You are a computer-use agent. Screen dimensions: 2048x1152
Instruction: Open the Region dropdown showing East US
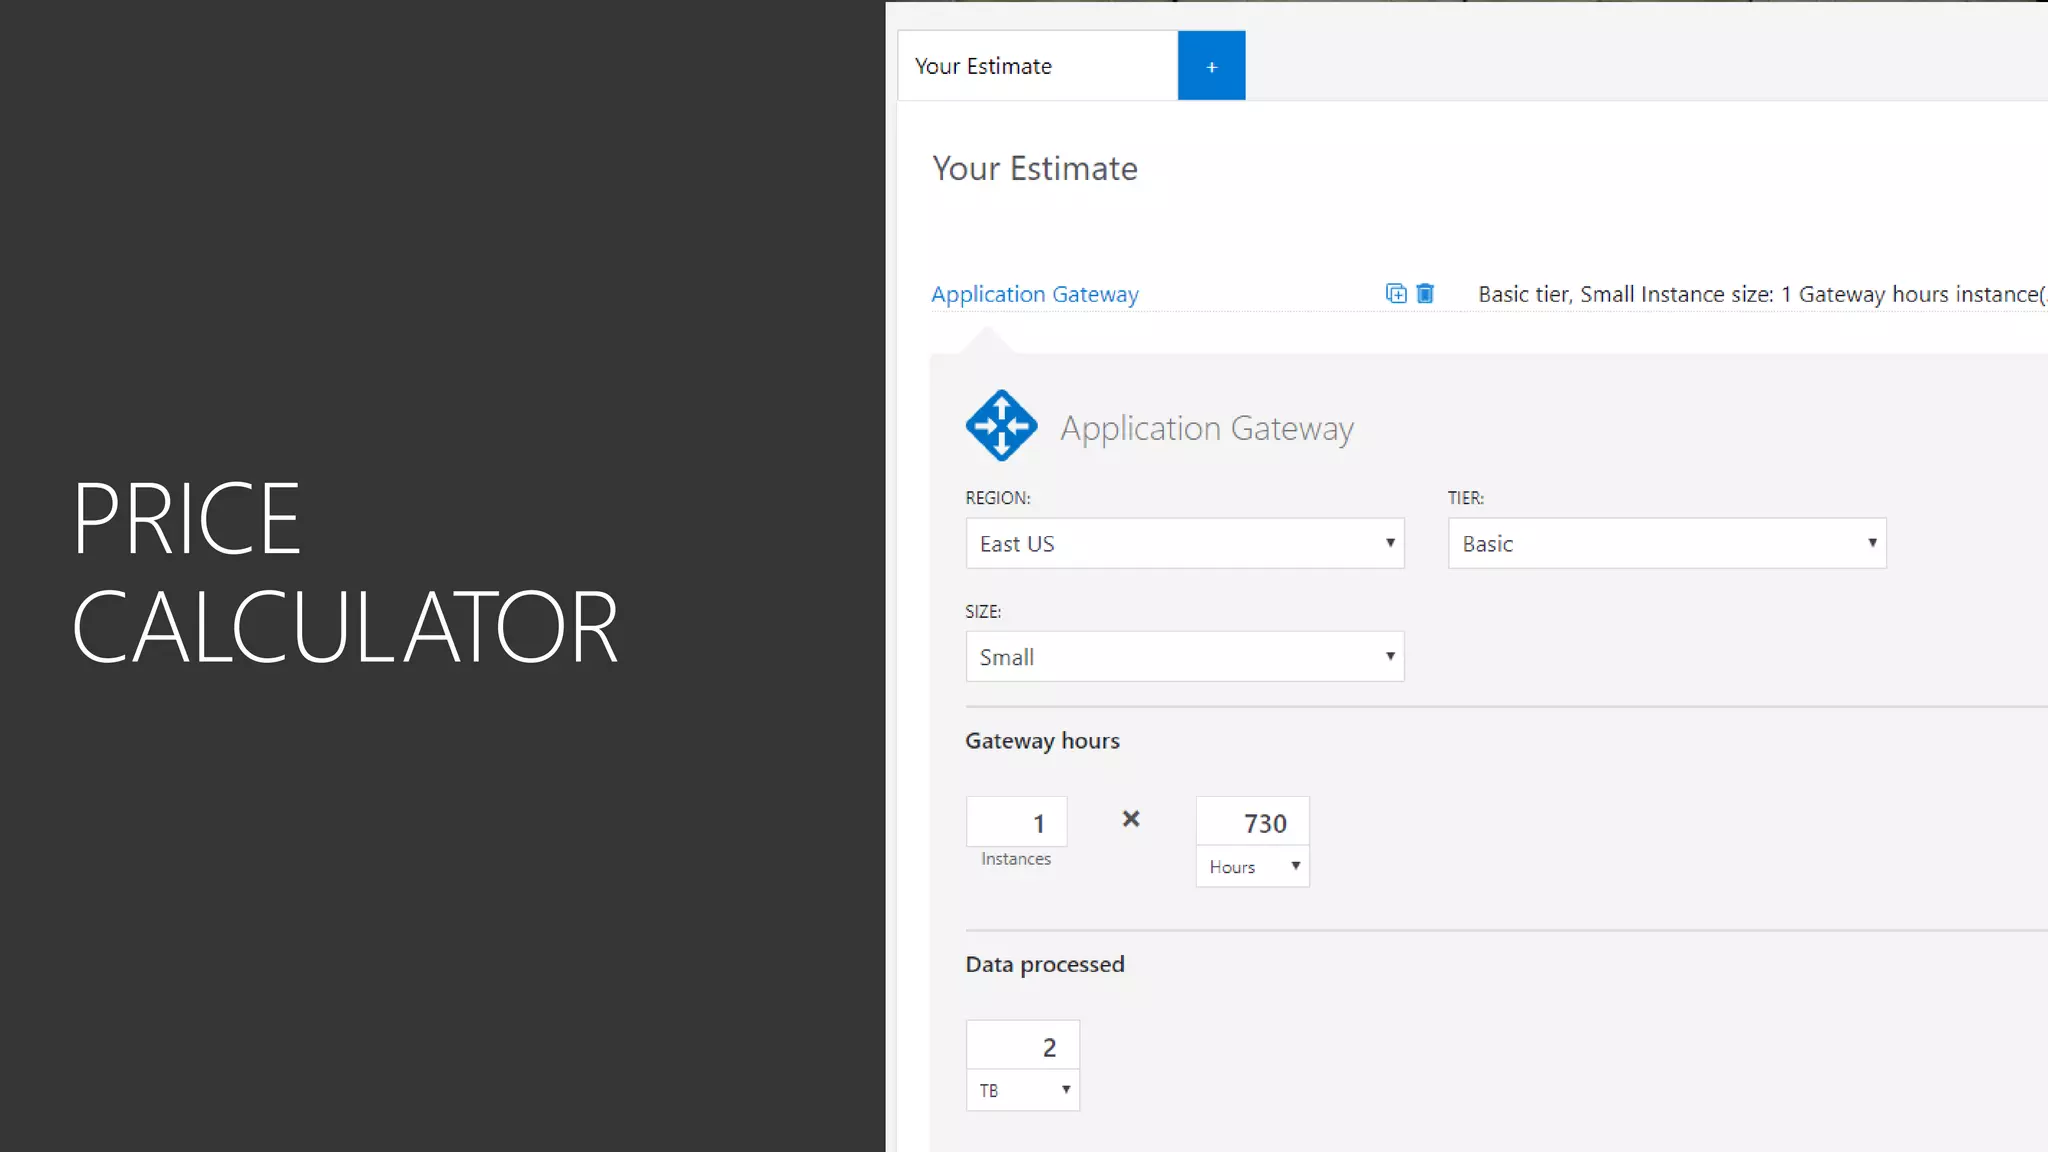(x=1184, y=543)
